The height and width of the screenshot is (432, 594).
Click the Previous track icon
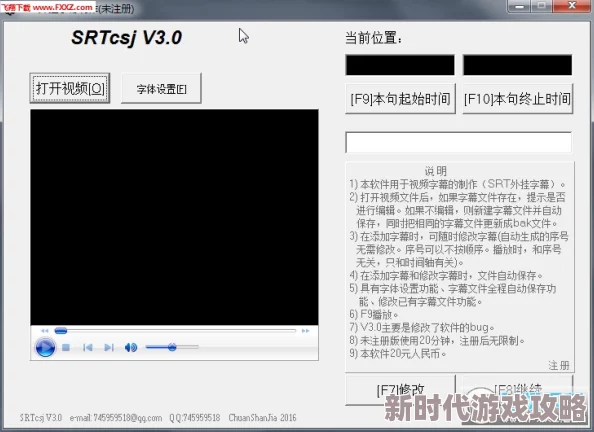click(88, 347)
